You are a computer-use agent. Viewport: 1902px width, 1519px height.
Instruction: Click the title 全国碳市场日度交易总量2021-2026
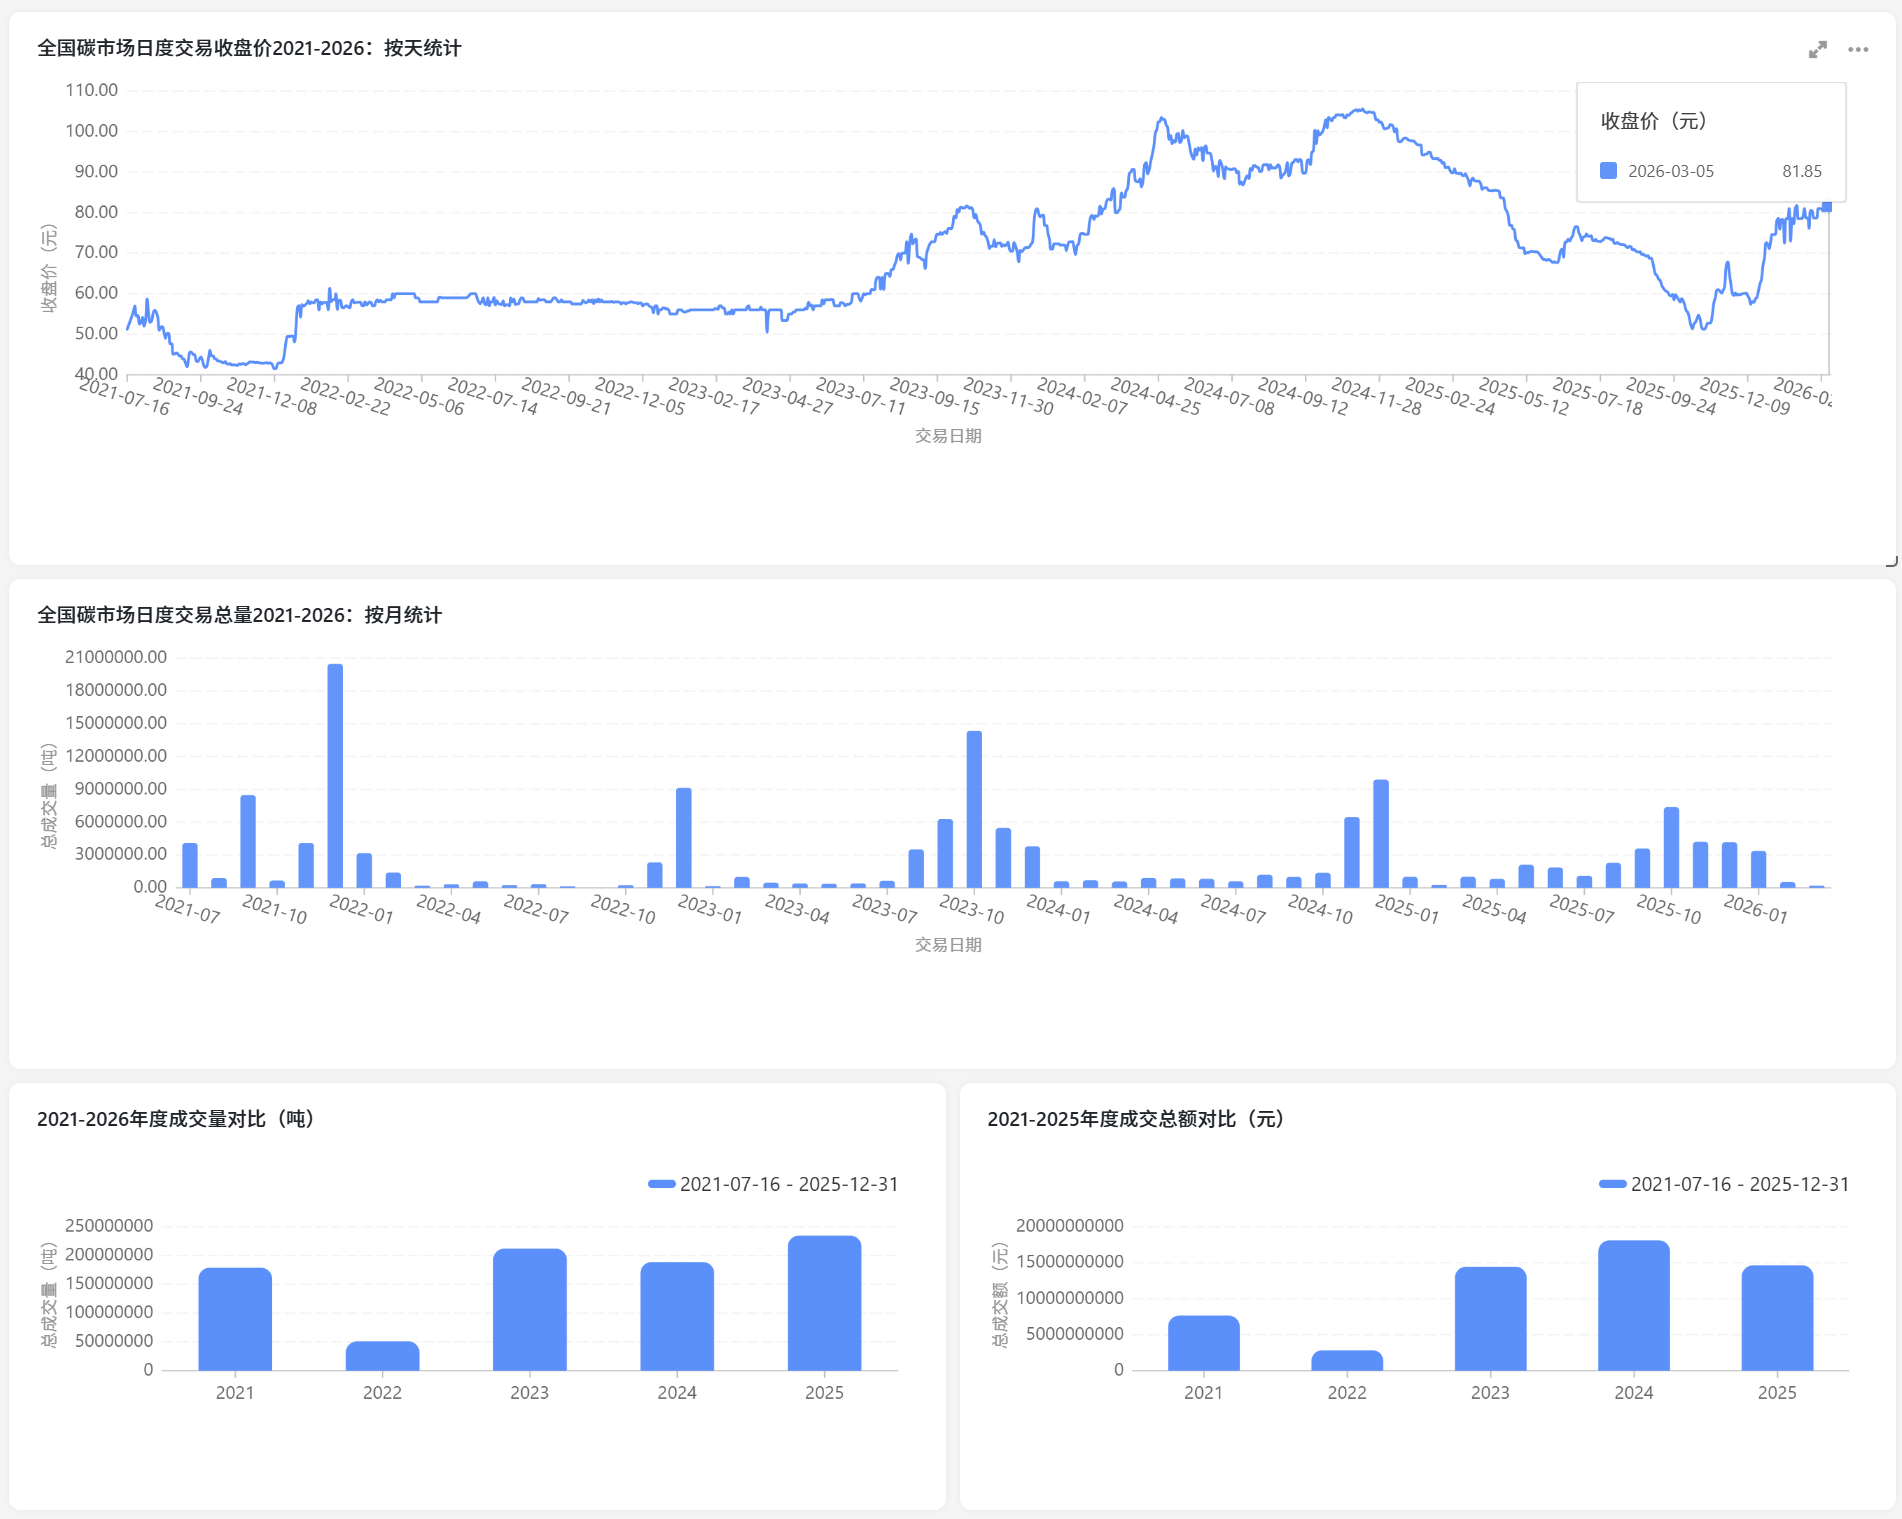[x=239, y=615]
